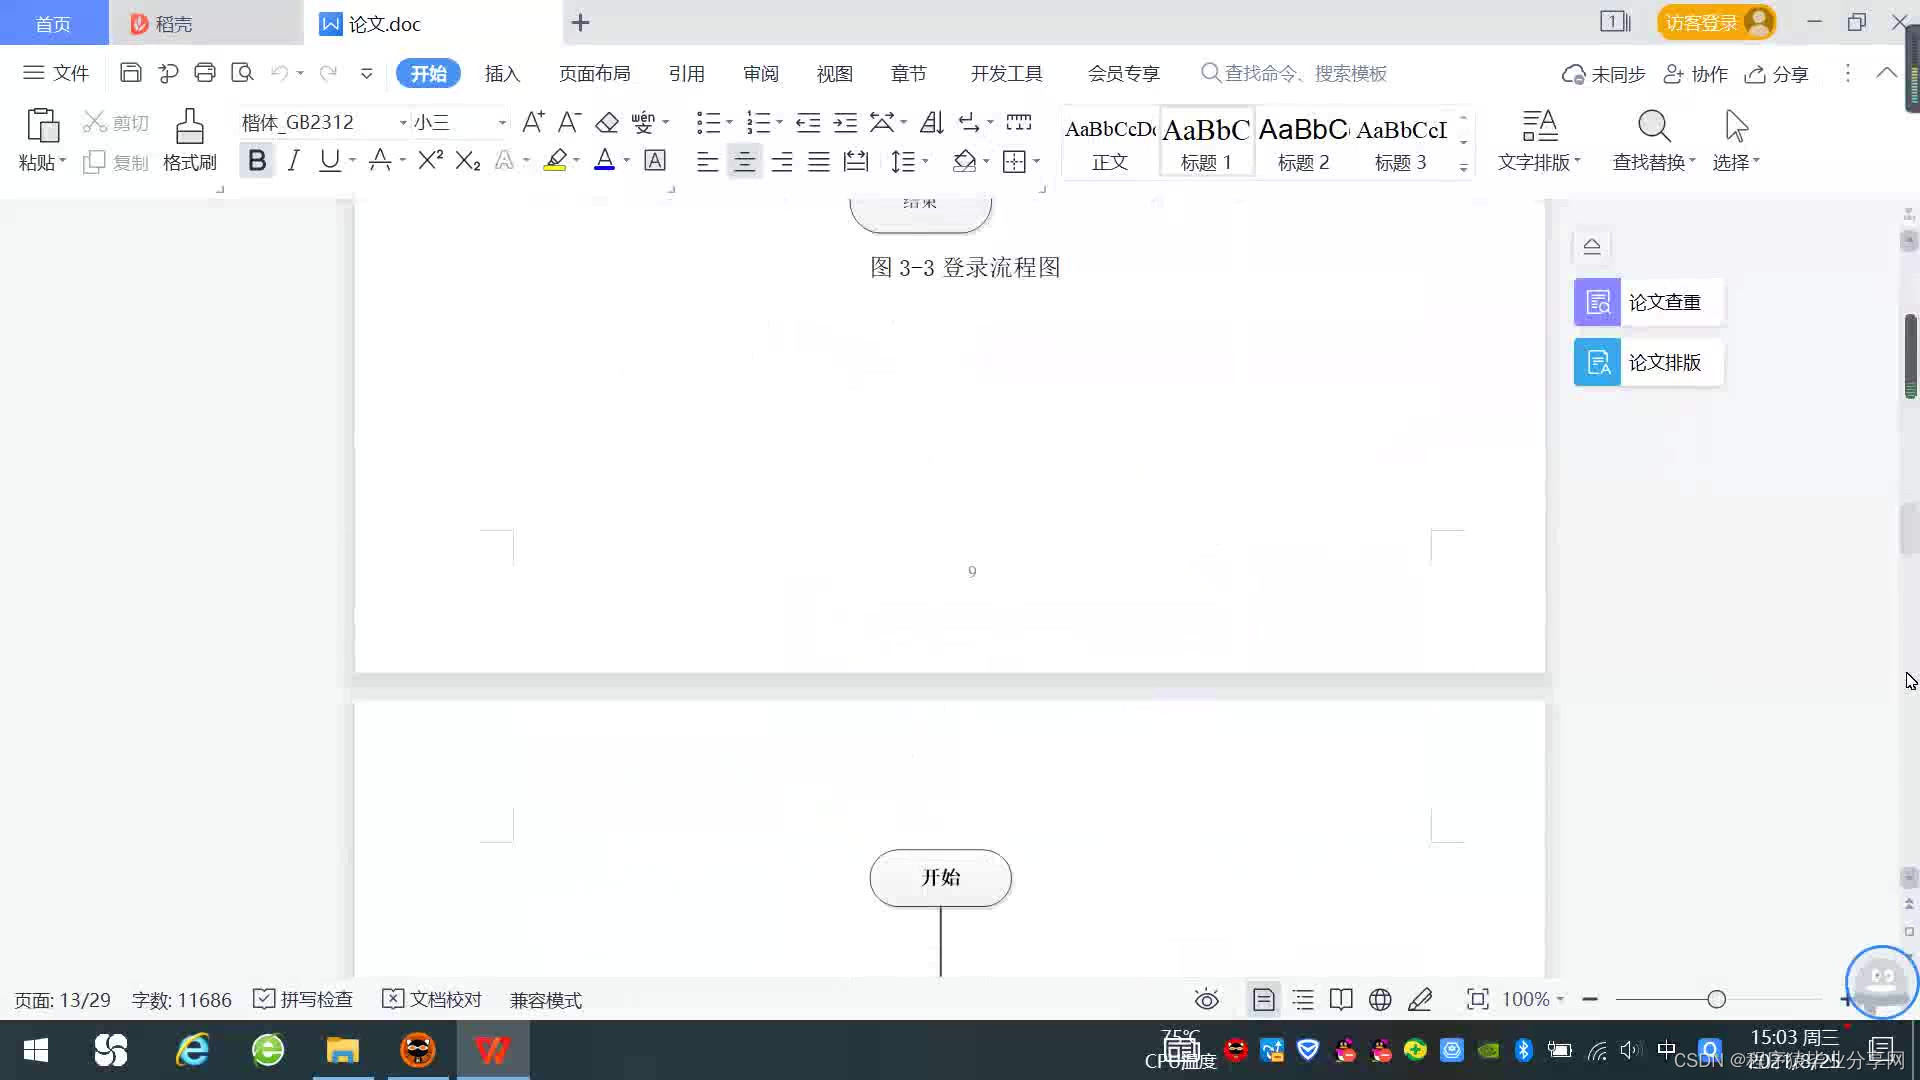1920x1080 pixels.
Task: Open the 页面布局 ribbon tab
Action: tap(594, 74)
